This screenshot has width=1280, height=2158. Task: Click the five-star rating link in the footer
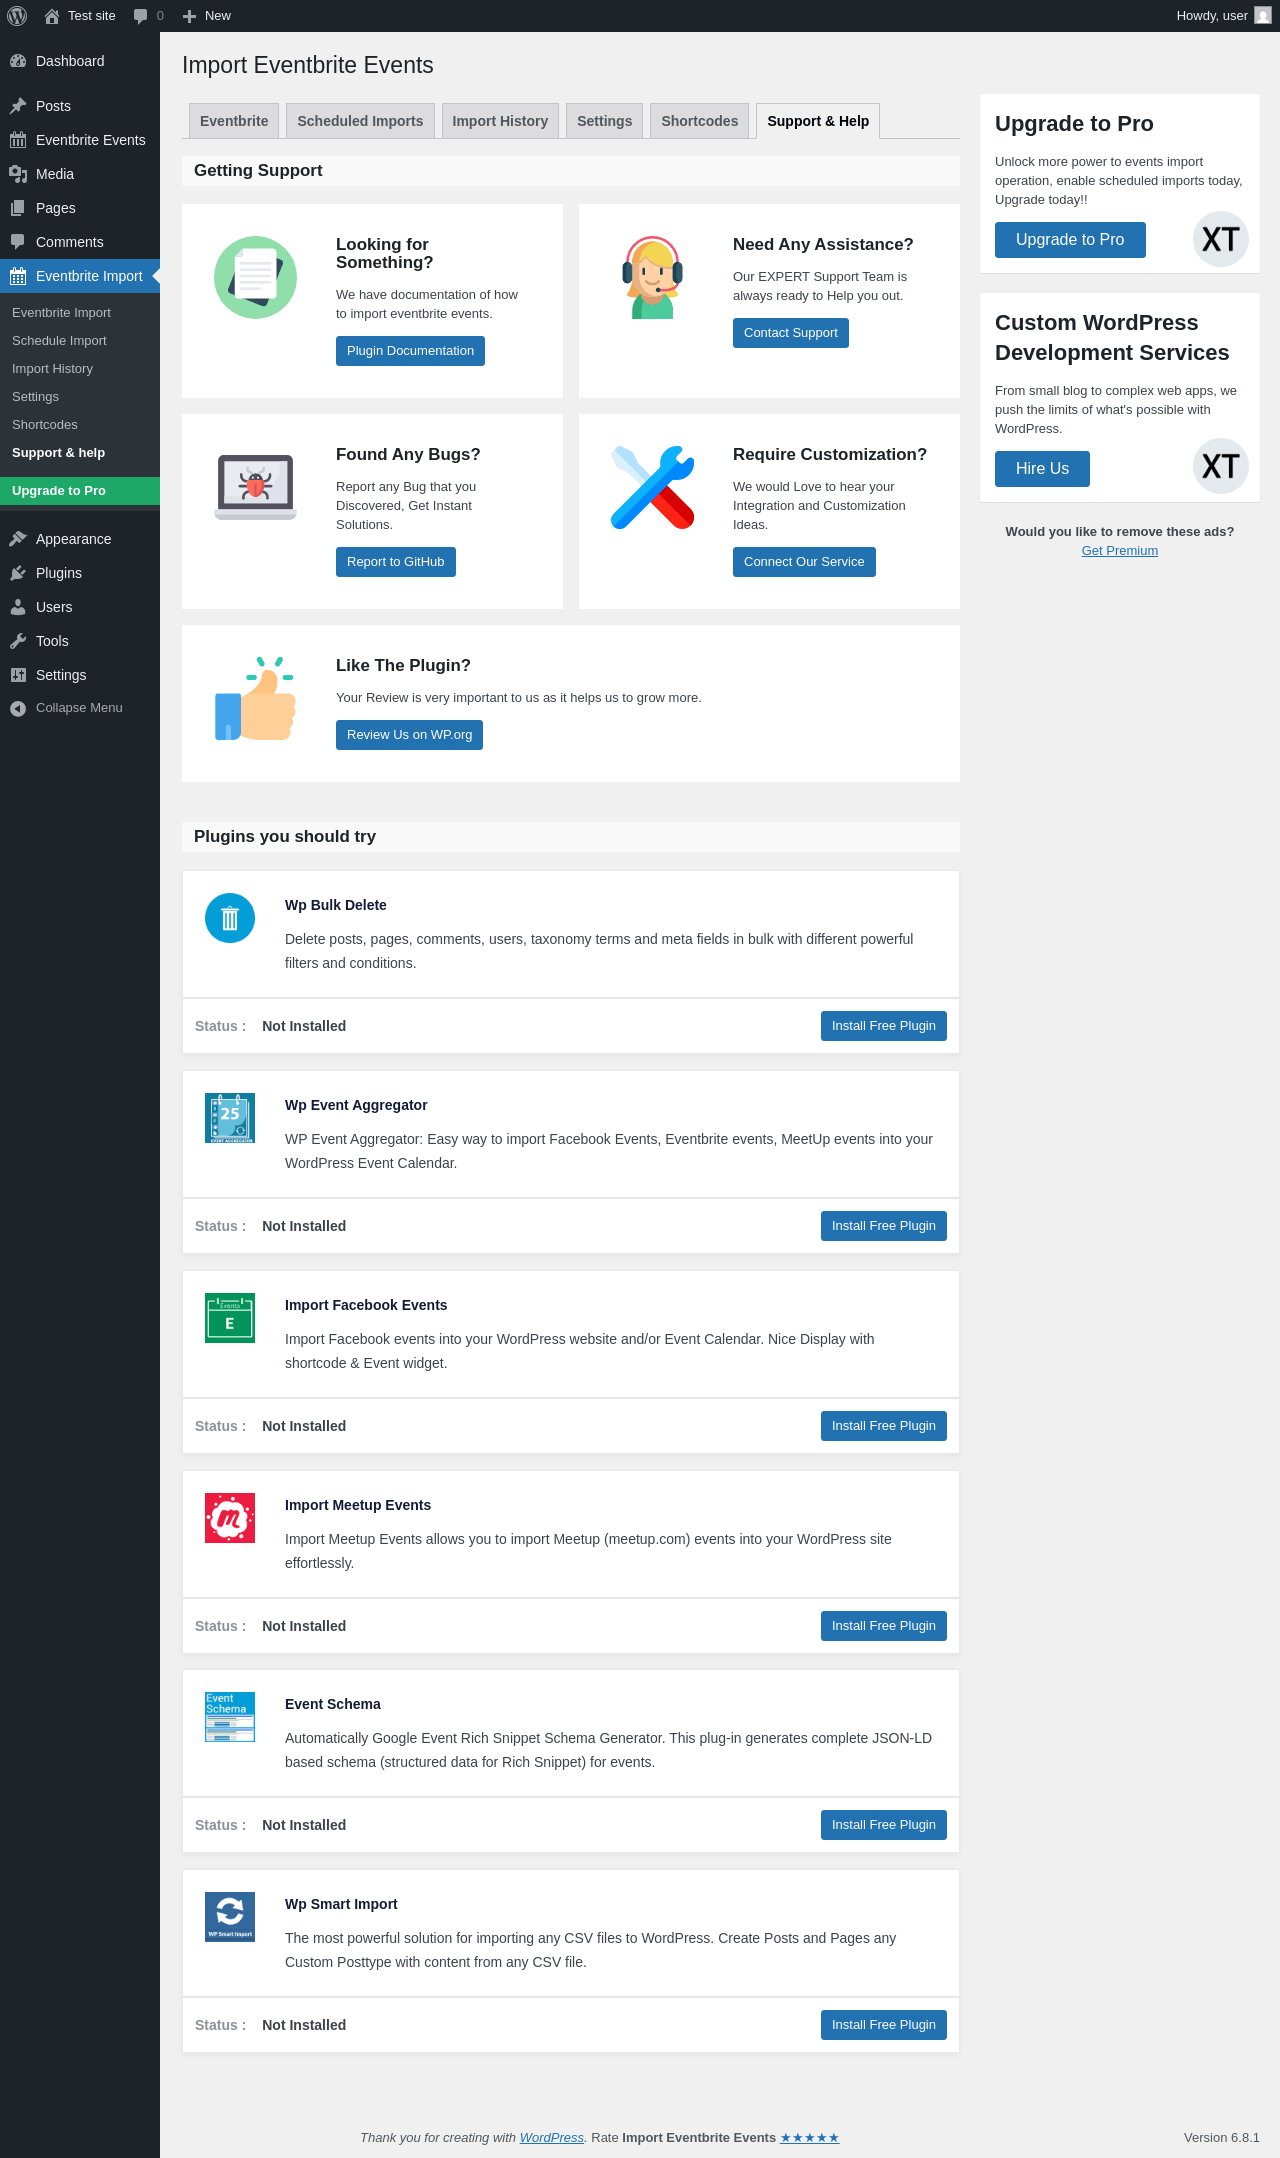[810, 2138]
